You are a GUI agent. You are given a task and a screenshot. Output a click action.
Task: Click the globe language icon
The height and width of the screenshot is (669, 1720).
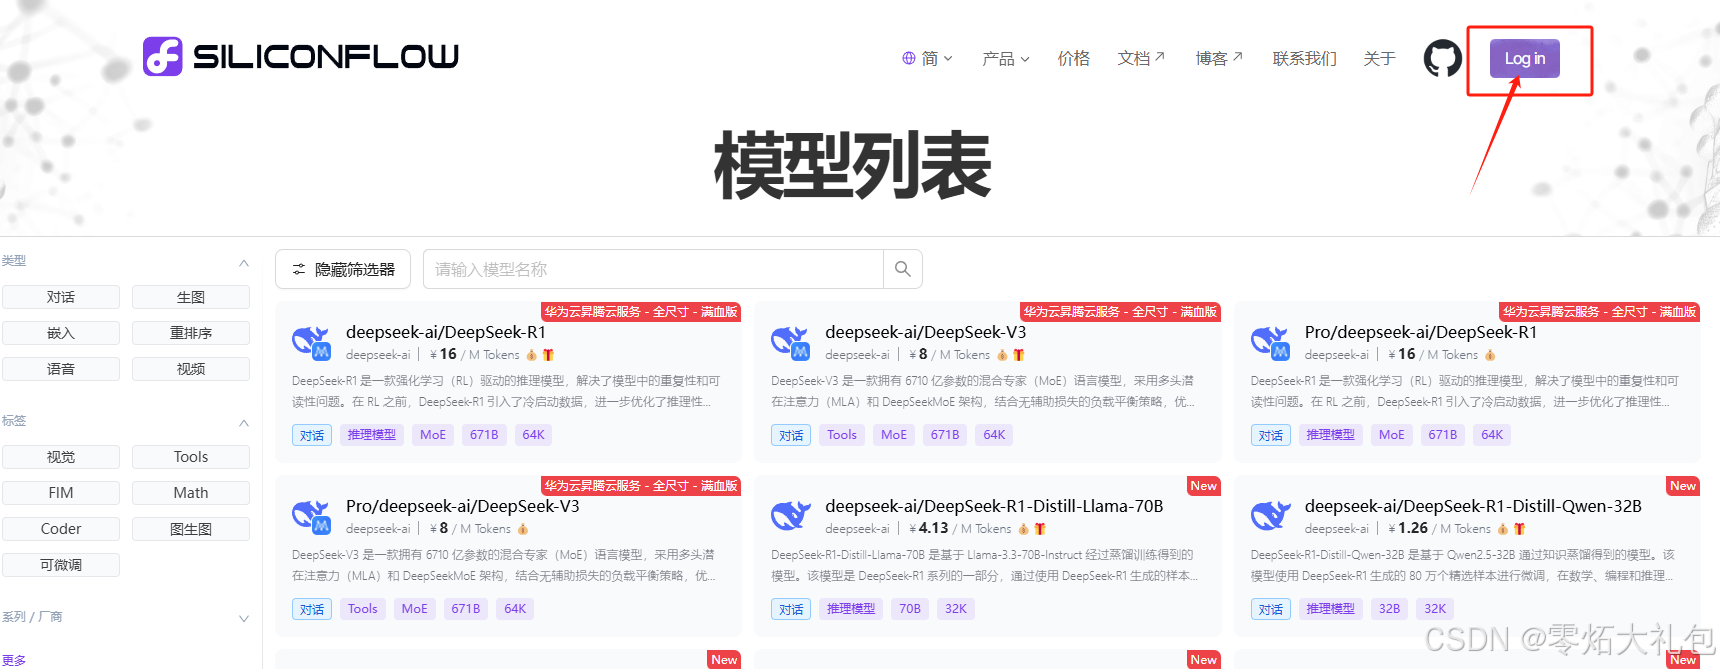click(909, 59)
